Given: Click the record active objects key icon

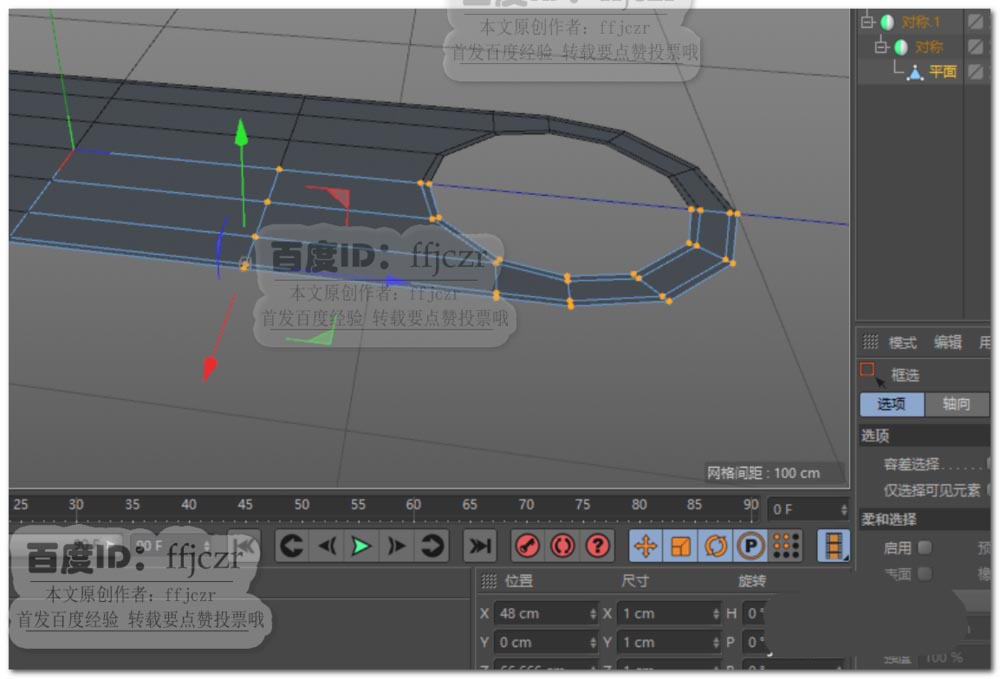Looking at the screenshot, I should pos(527,546).
